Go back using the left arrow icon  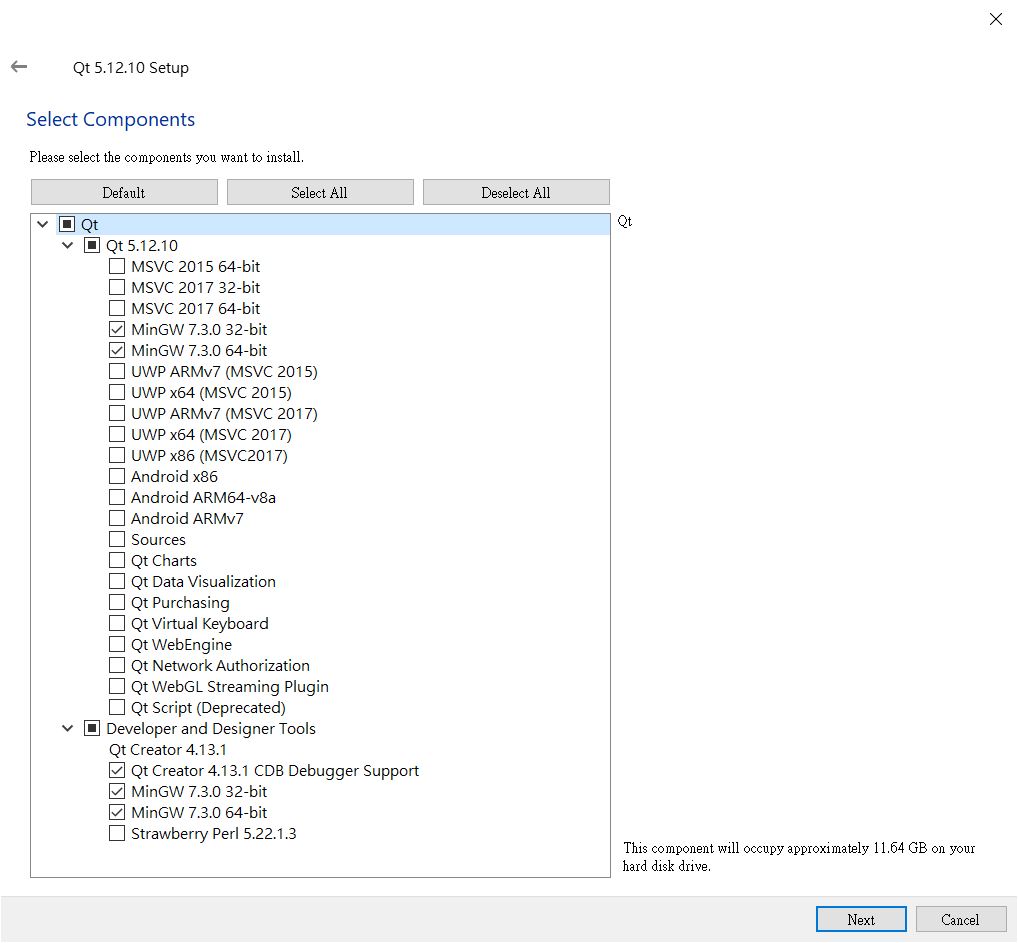19,66
